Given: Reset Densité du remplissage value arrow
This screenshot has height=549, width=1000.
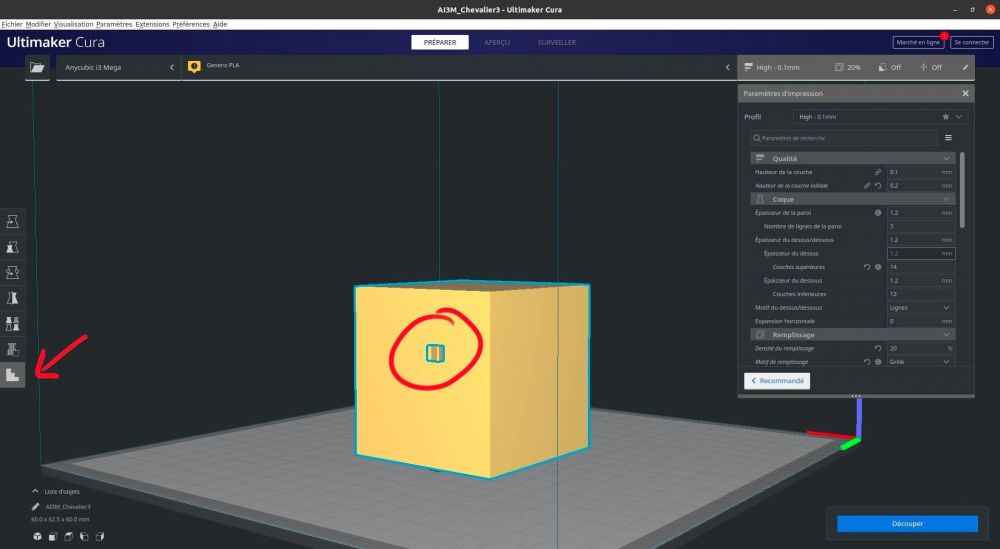Looking at the screenshot, I should tap(878, 348).
